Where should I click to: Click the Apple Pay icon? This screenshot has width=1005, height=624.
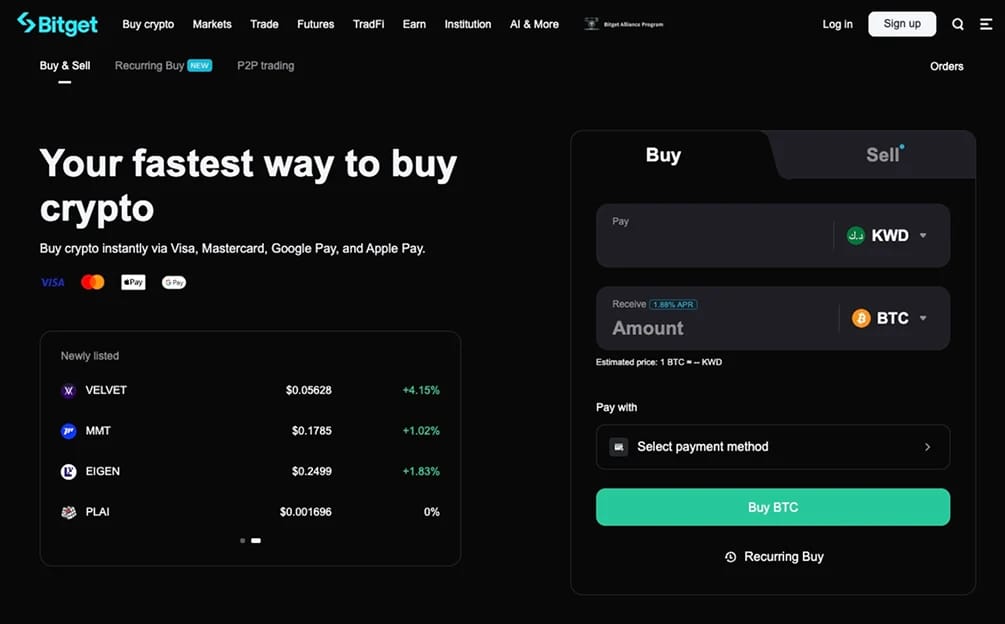(133, 282)
